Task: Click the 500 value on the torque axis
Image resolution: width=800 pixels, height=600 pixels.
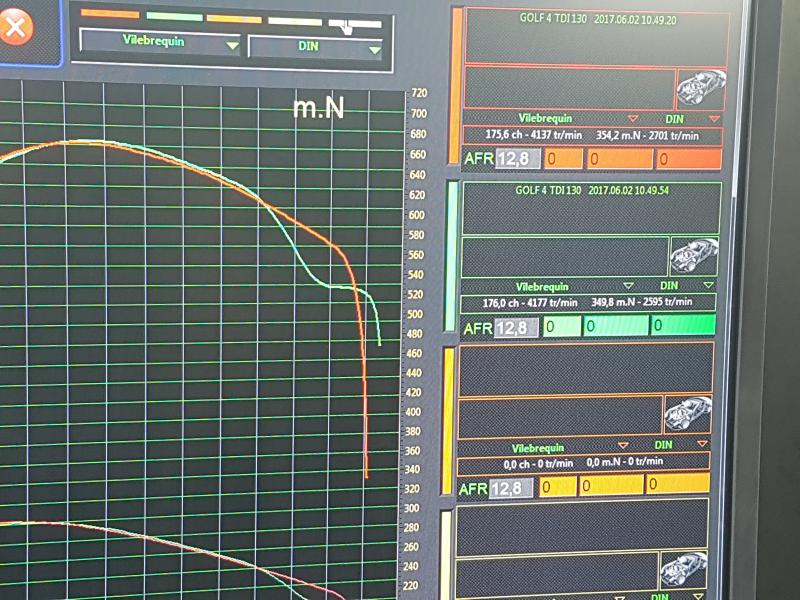Action: [x=415, y=314]
